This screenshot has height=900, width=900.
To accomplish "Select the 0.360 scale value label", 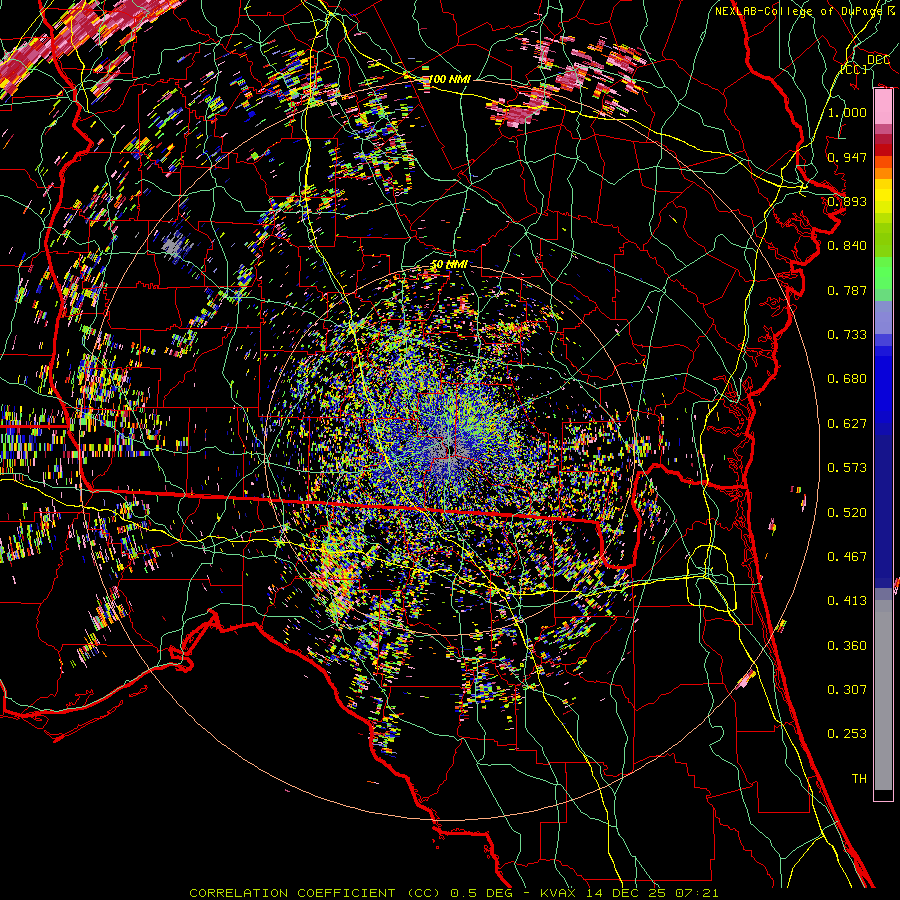I will [847, 646].
